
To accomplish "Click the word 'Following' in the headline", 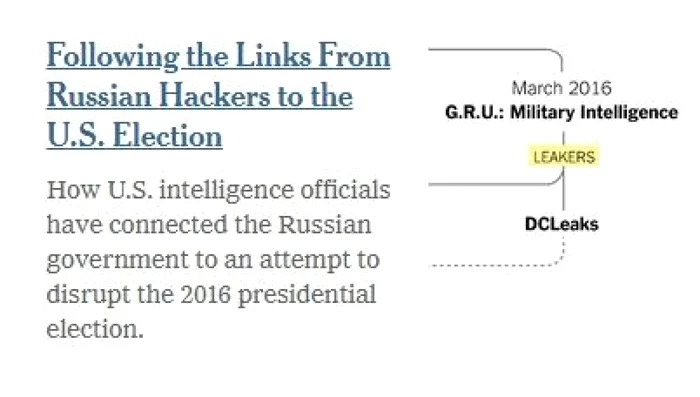I will pos(113,56).
